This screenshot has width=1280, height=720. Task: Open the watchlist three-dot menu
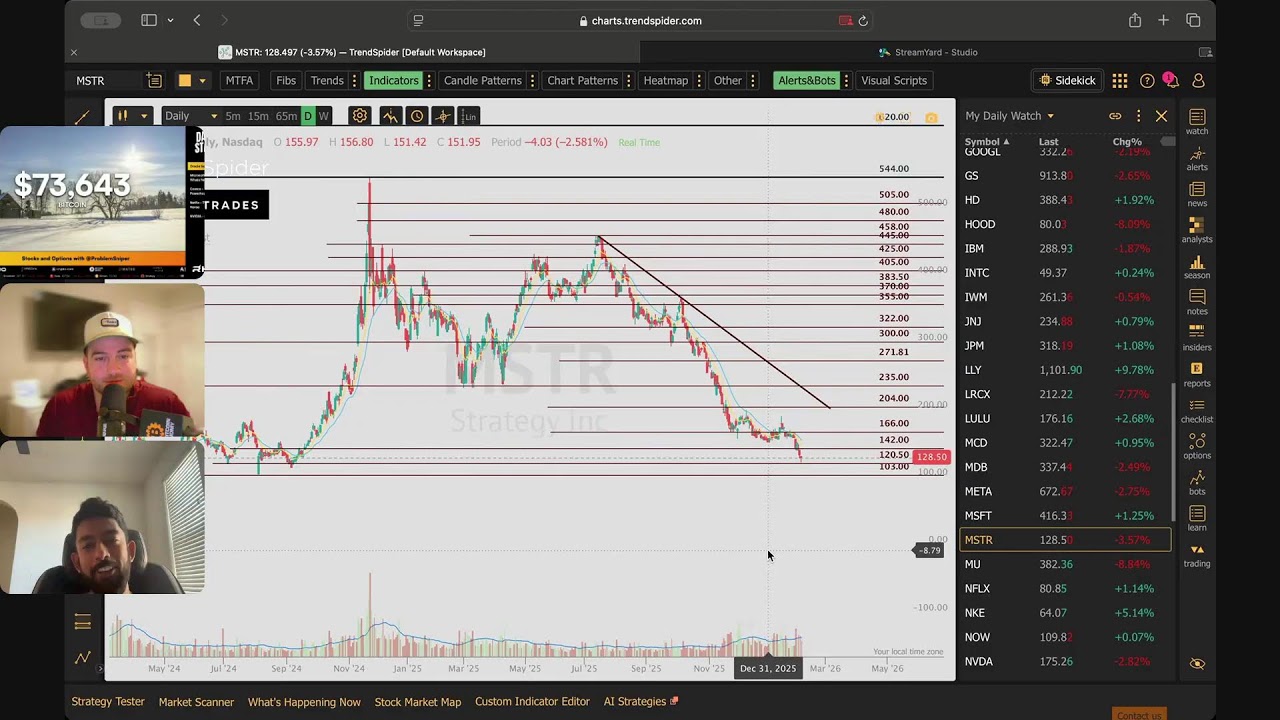coord(1138,116)
